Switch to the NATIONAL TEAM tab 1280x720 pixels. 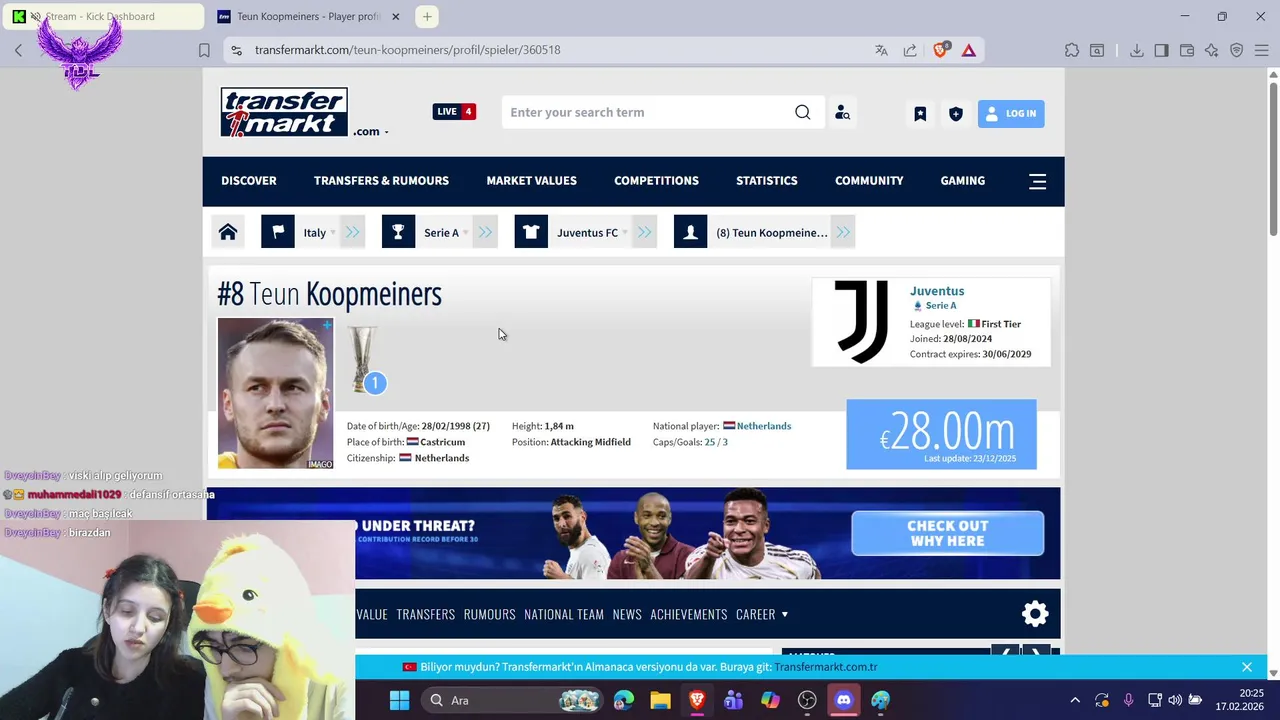[564, 614]
